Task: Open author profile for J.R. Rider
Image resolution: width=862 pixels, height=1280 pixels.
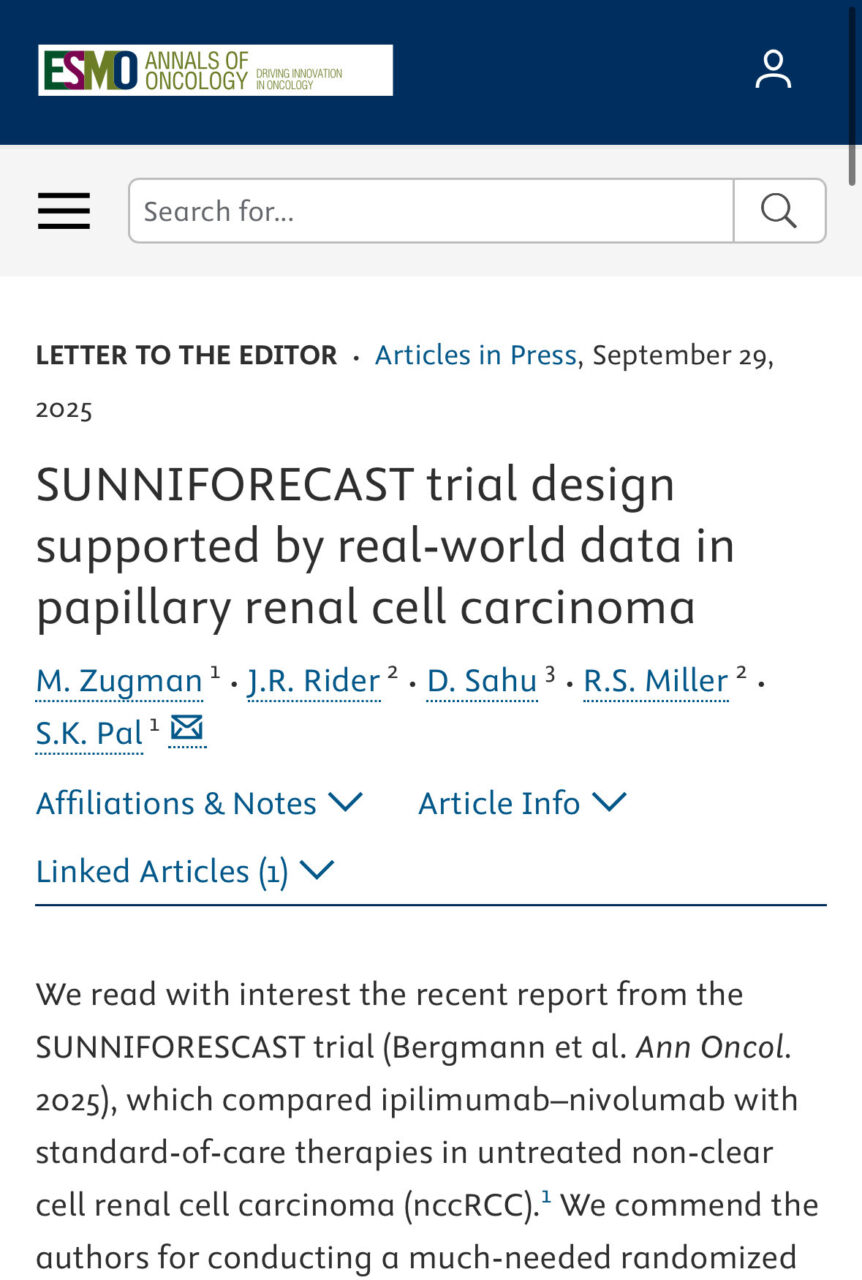Action: pyautogui.click(x=313, y=681)
